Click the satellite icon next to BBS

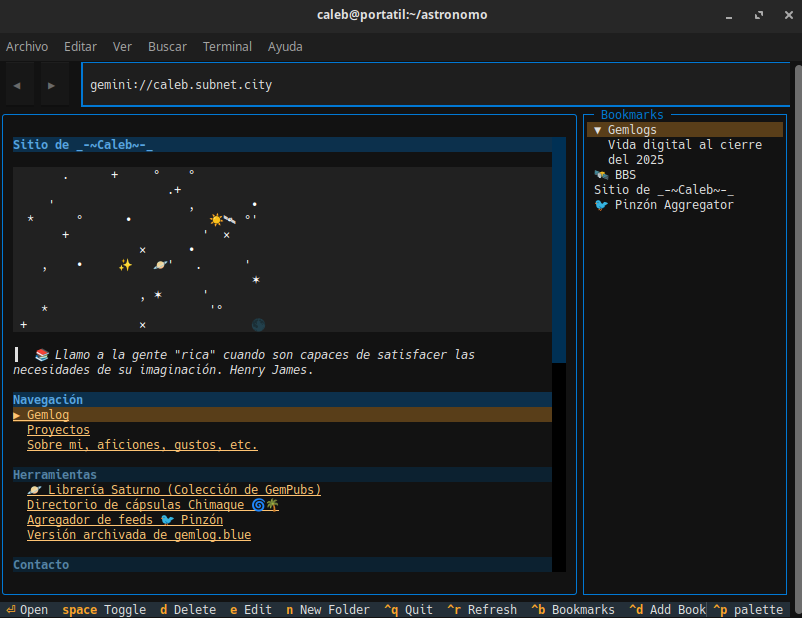click(601, 175)
